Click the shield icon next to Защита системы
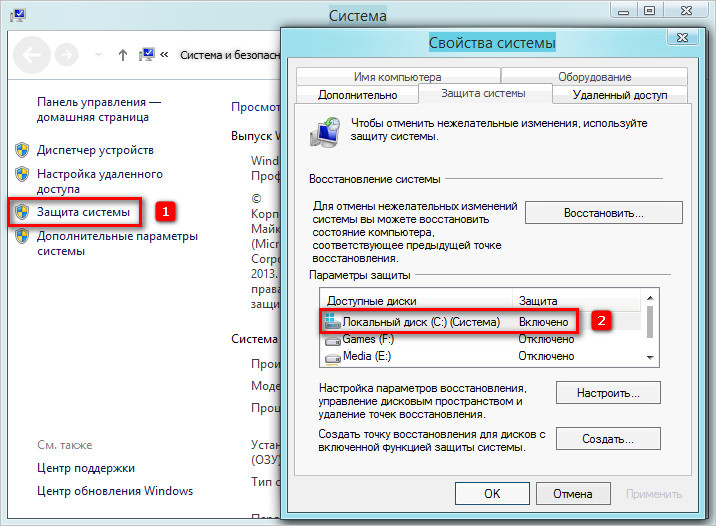The image size is (716, 526). coord(22,212)
